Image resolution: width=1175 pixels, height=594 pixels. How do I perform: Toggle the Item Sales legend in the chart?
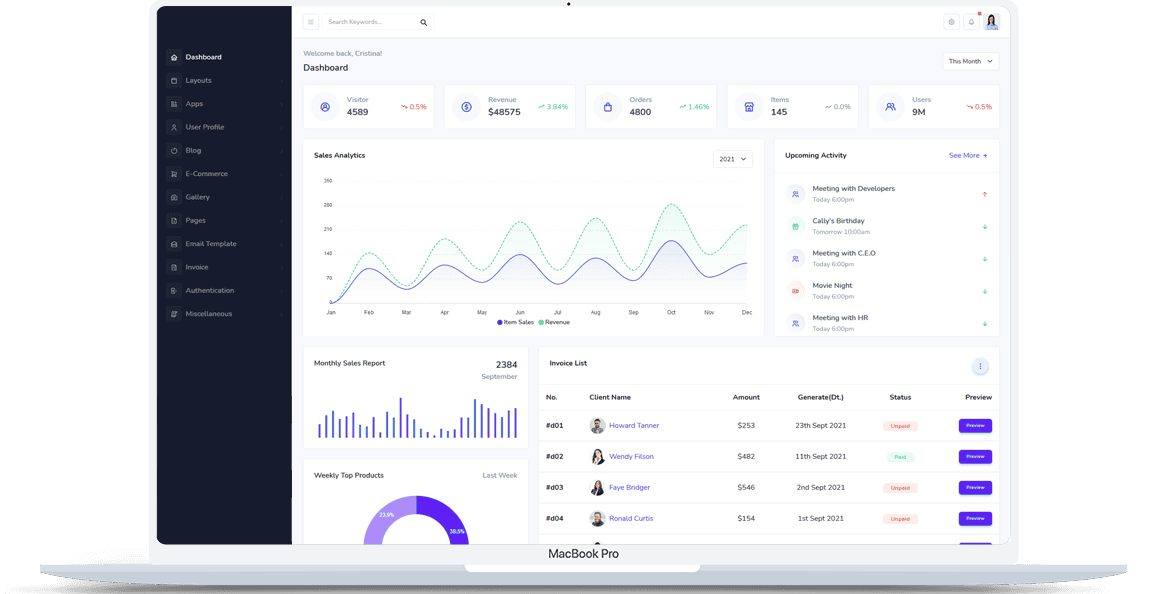[515, 322]
